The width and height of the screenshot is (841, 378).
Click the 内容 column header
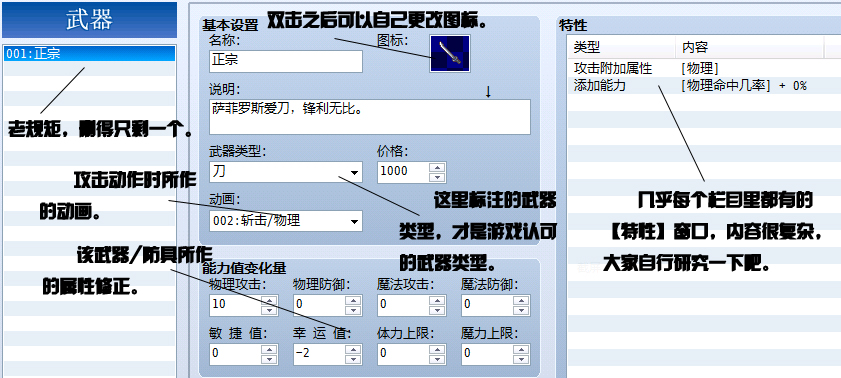(x=749, y=47)
